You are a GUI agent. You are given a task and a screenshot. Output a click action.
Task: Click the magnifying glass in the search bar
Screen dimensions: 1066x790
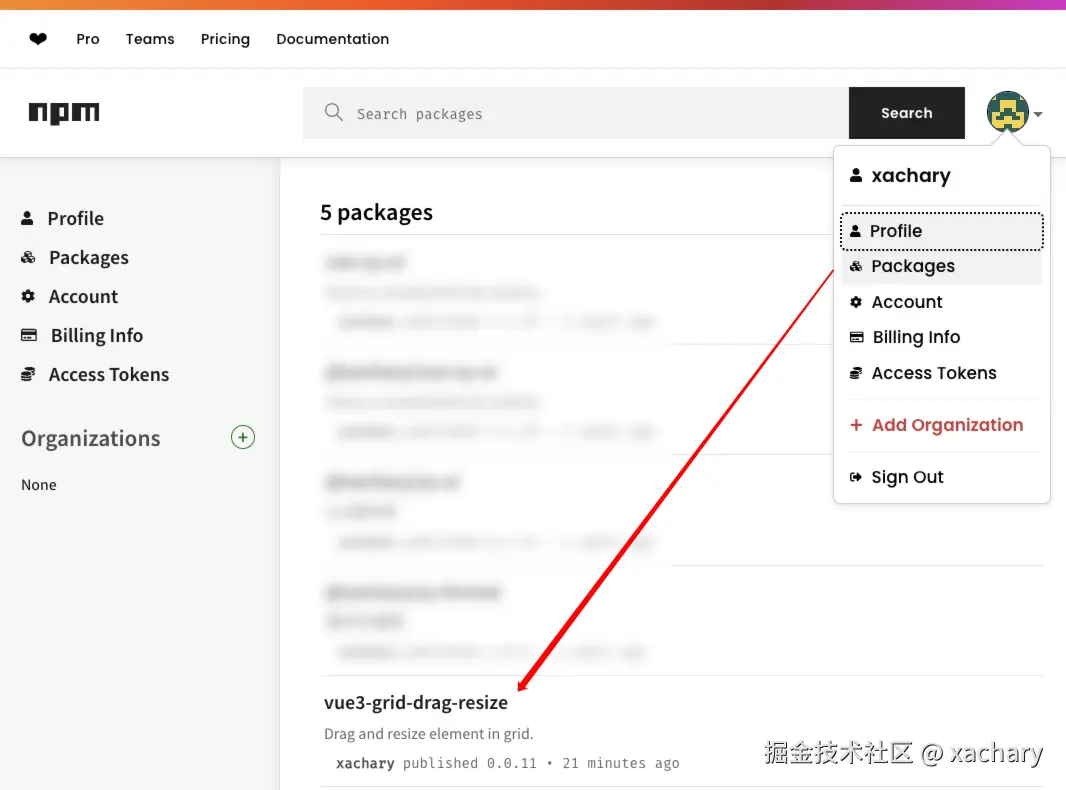(334, 113)
